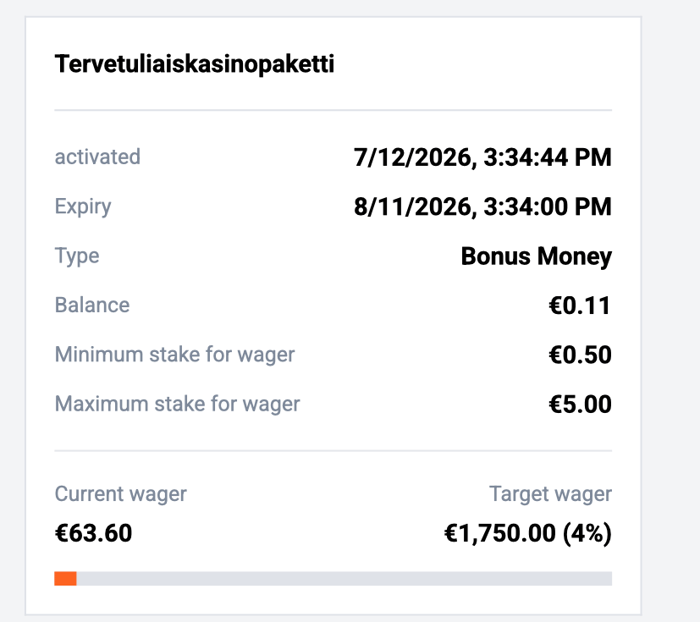Click the "Expiry" label
700x622 pixels.
[x=83, y=207]
